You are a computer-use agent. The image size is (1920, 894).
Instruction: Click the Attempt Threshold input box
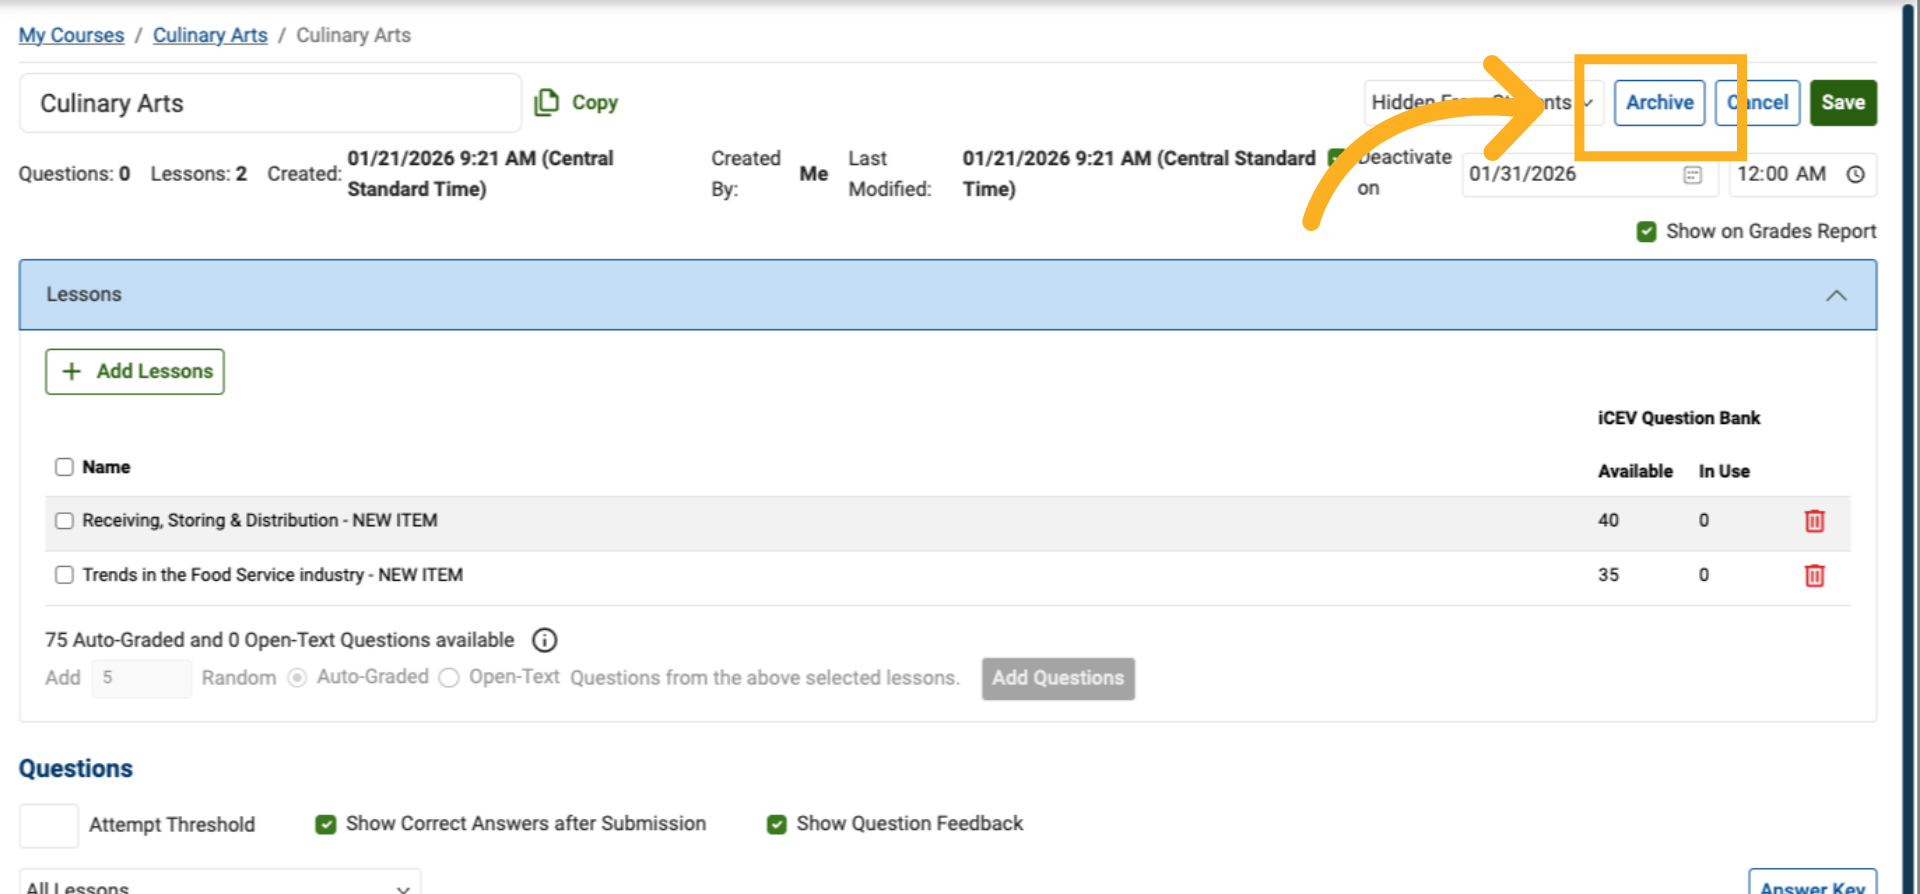[x=49, y=826]
